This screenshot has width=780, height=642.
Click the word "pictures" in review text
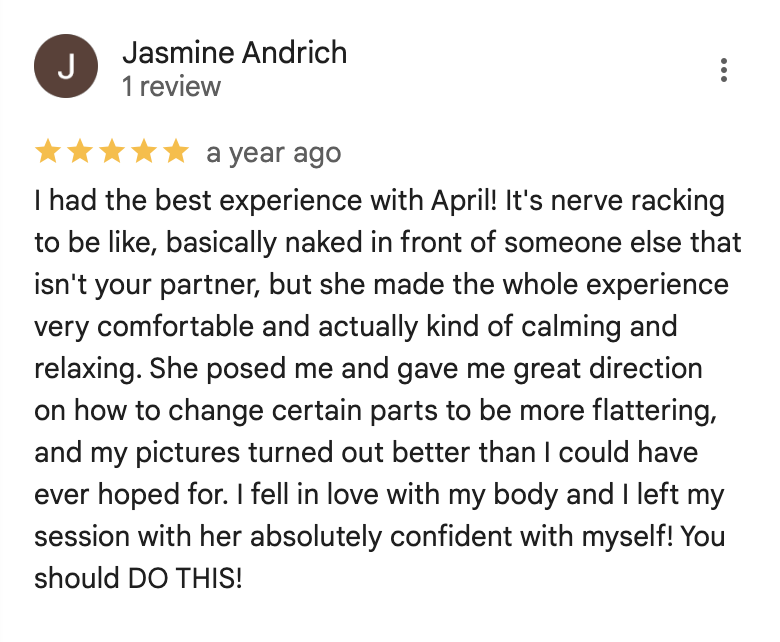pyautogui.click(x=188, y=454)
